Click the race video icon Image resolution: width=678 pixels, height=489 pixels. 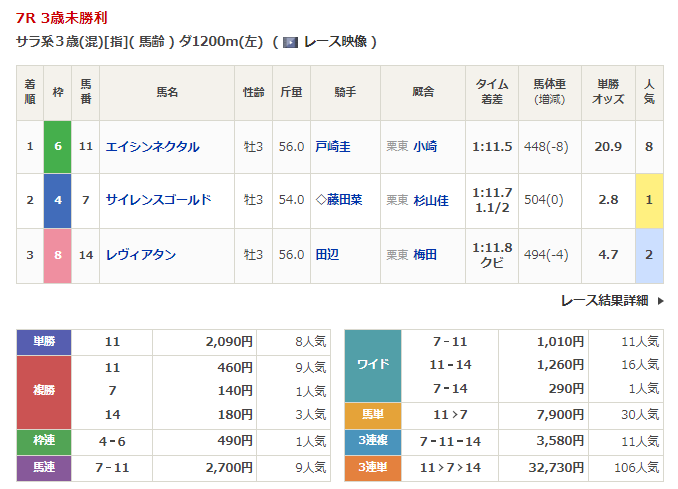pos(290,42)
